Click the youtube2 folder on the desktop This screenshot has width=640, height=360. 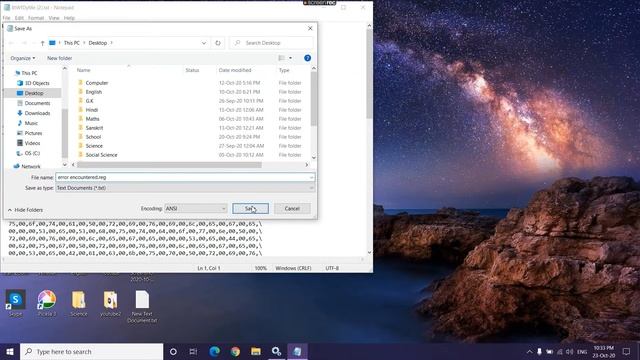[x=110, y=303]
